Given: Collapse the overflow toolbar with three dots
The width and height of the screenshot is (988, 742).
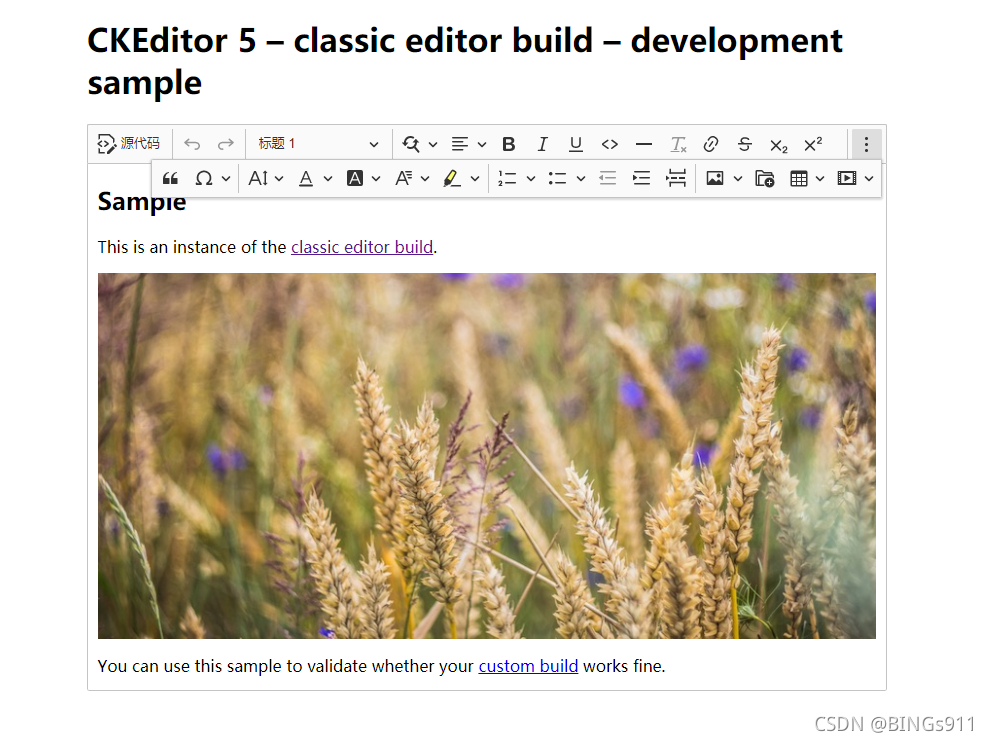Looking at the screenshot, I should (866, 144).
